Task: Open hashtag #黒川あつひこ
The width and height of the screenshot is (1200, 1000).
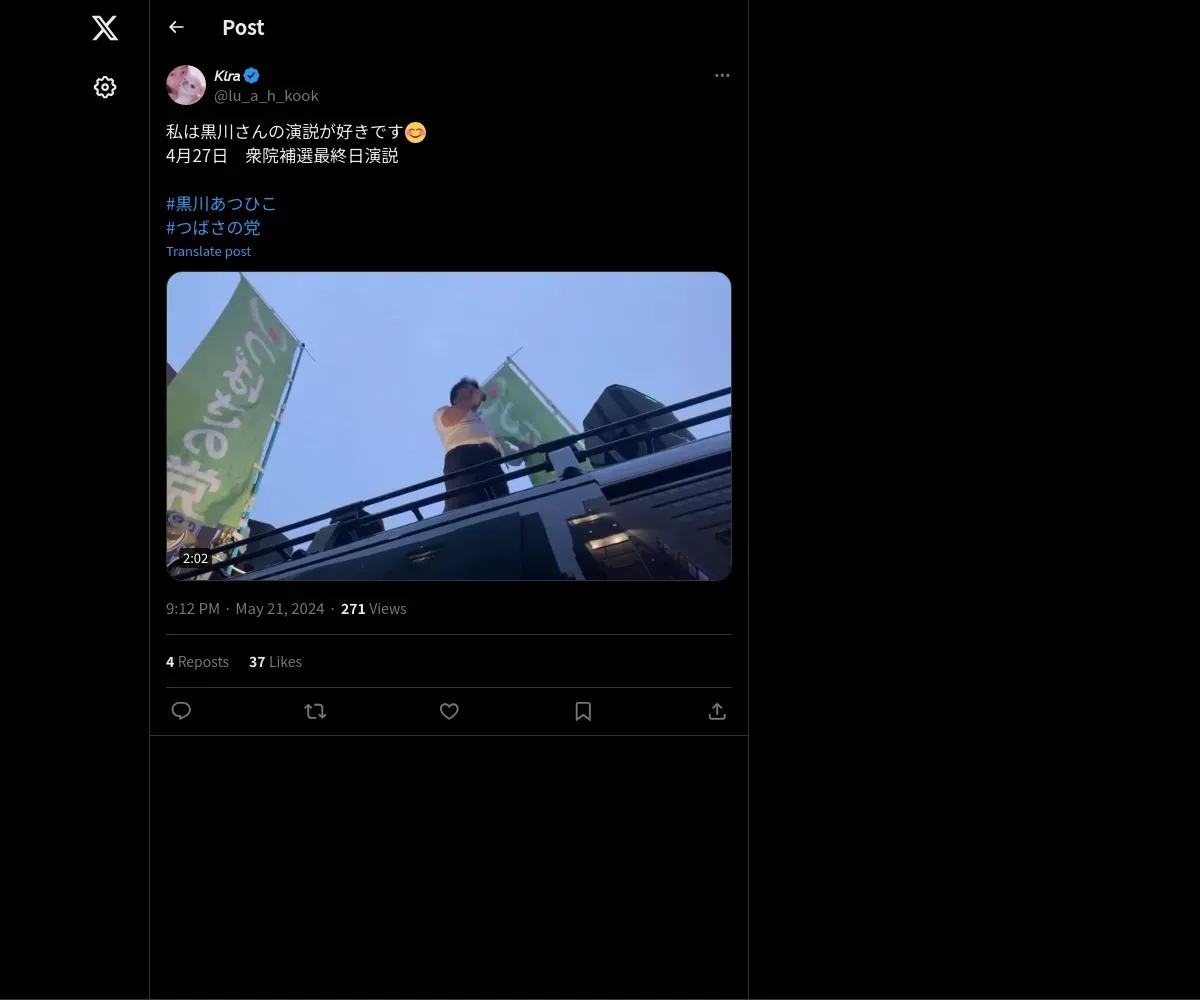Action: 221,203
